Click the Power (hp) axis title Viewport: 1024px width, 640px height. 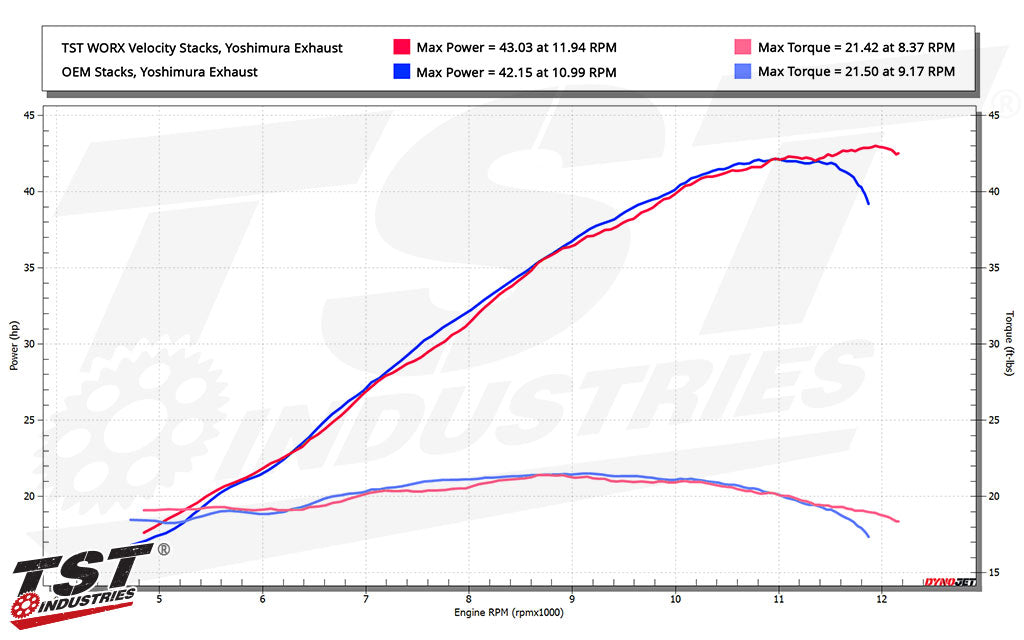[x=15, y=345]
